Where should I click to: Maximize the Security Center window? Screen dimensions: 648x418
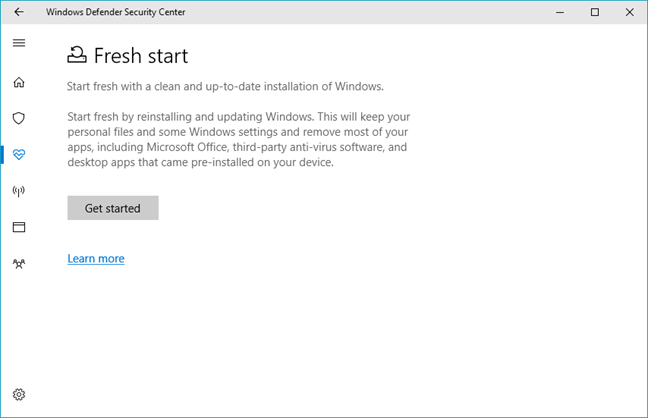(595, 12)
